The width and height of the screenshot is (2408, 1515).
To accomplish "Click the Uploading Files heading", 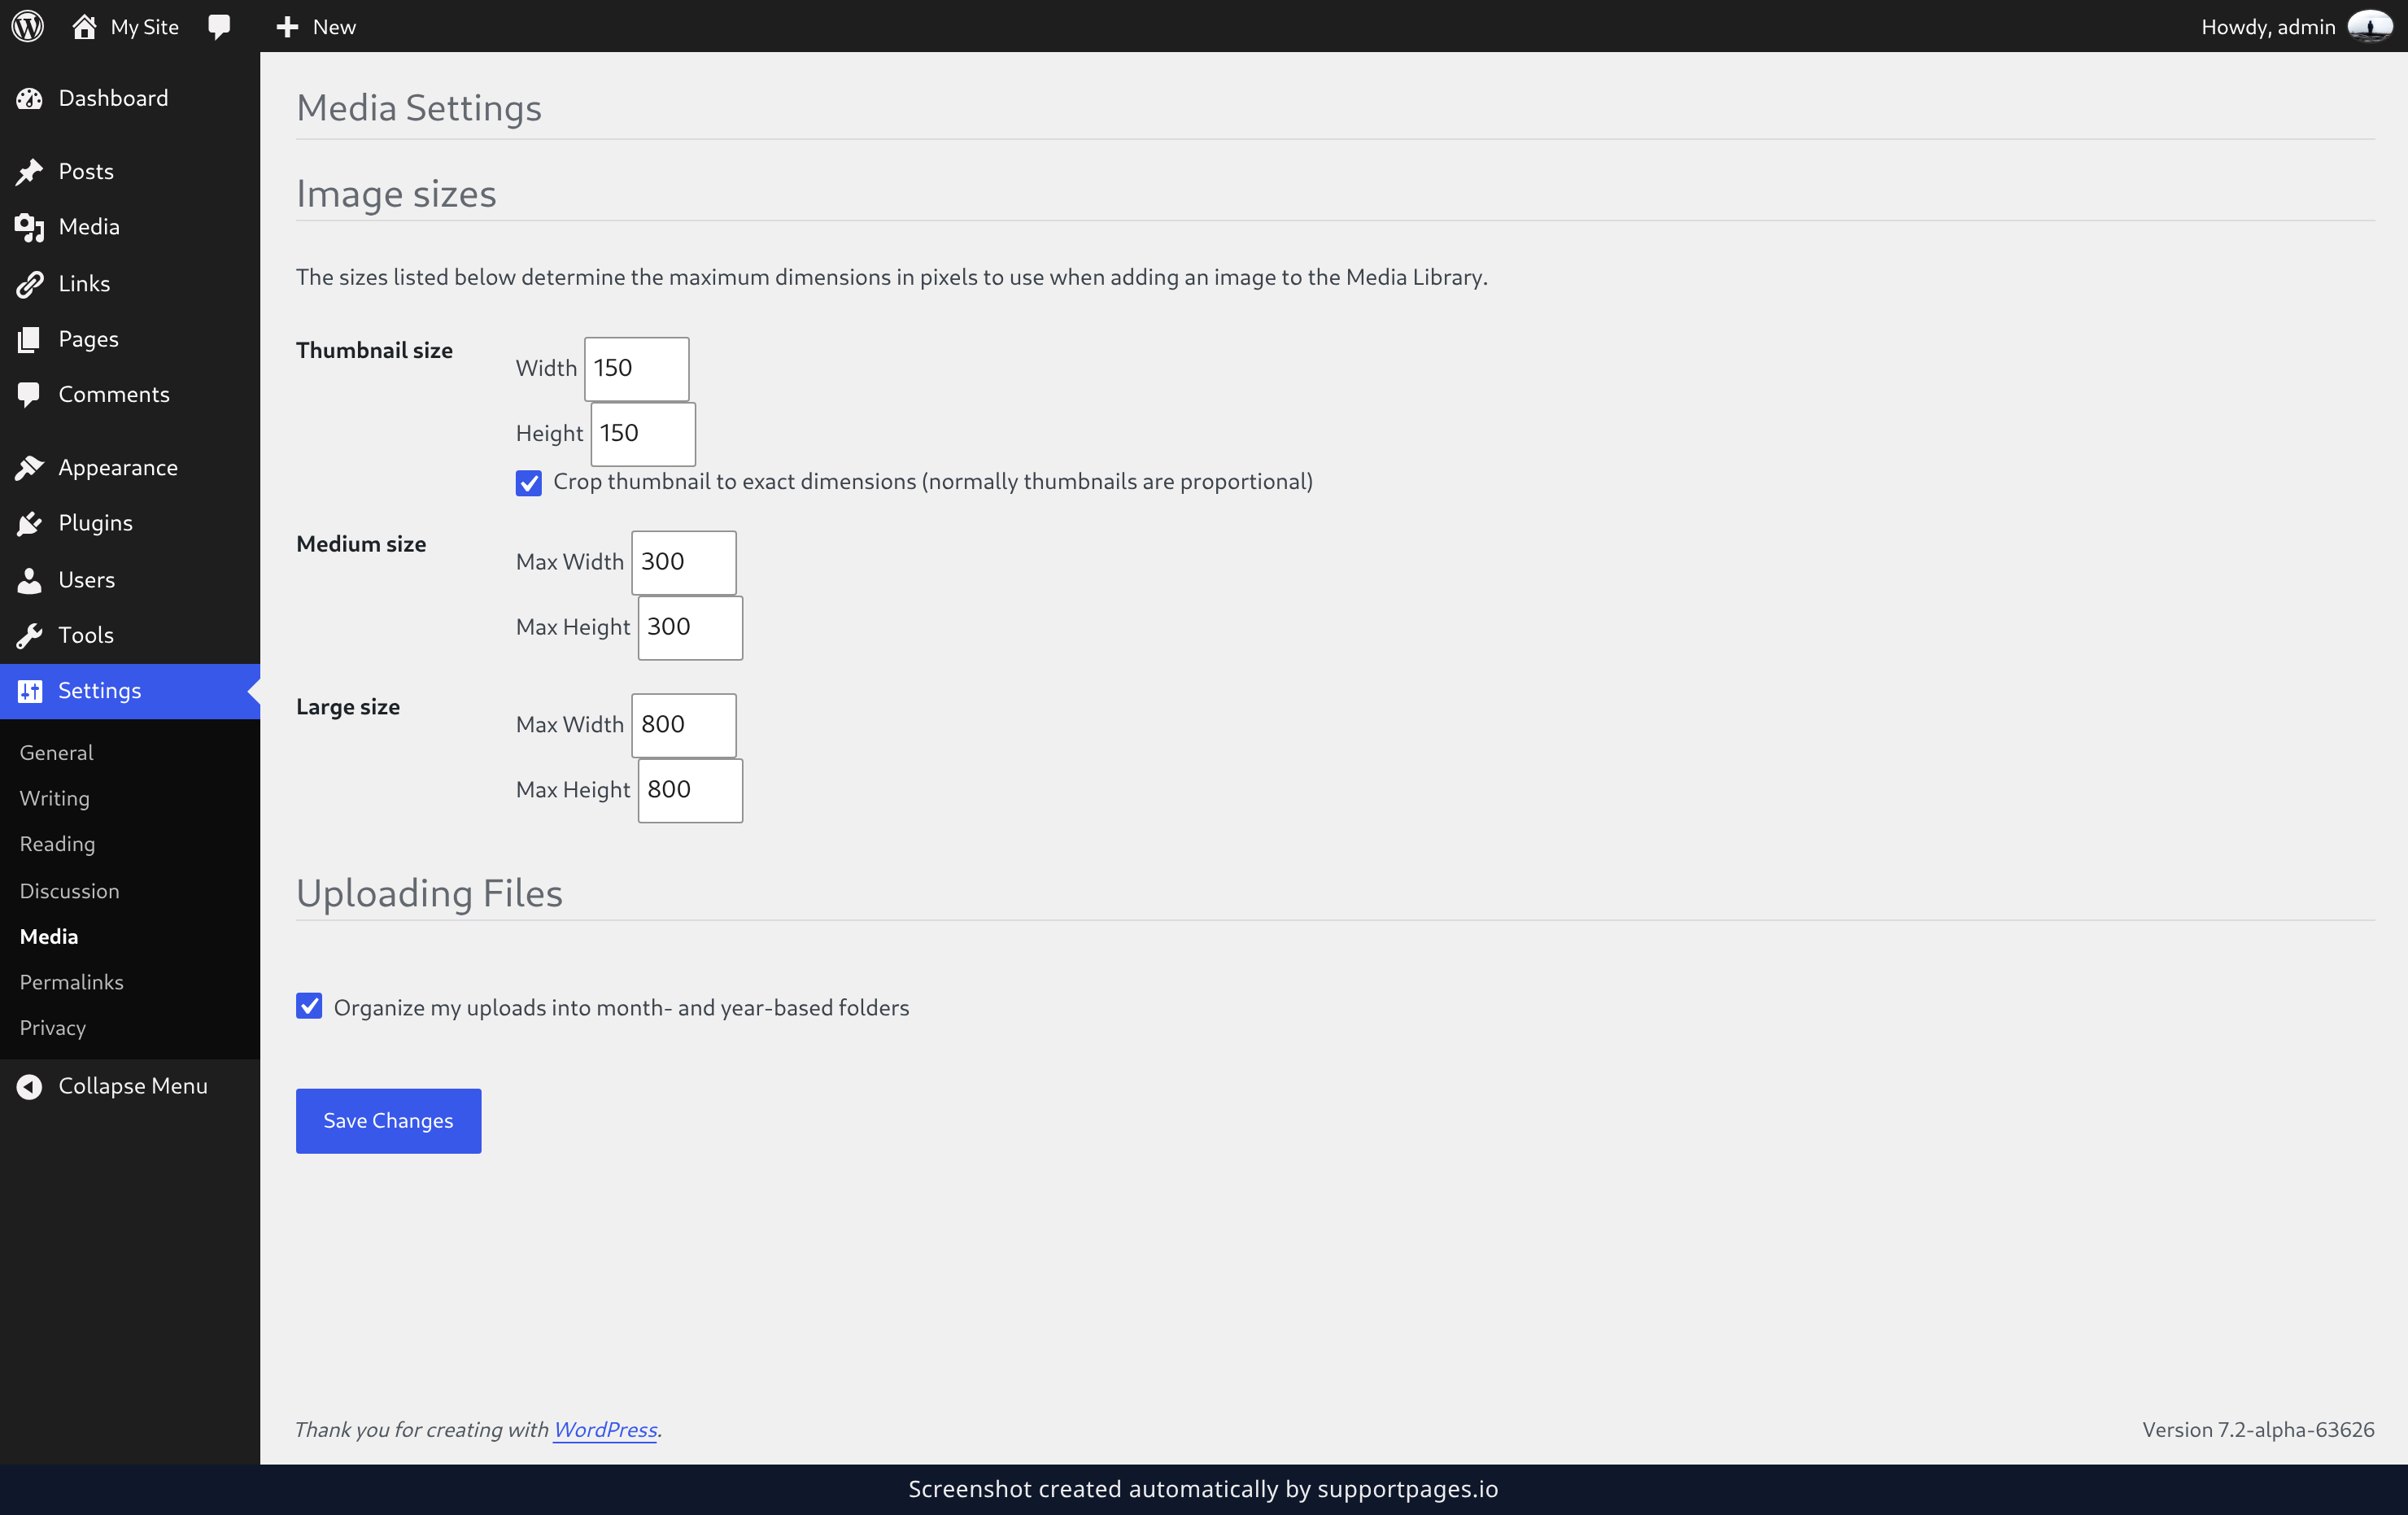I will (x=429, y=893).
